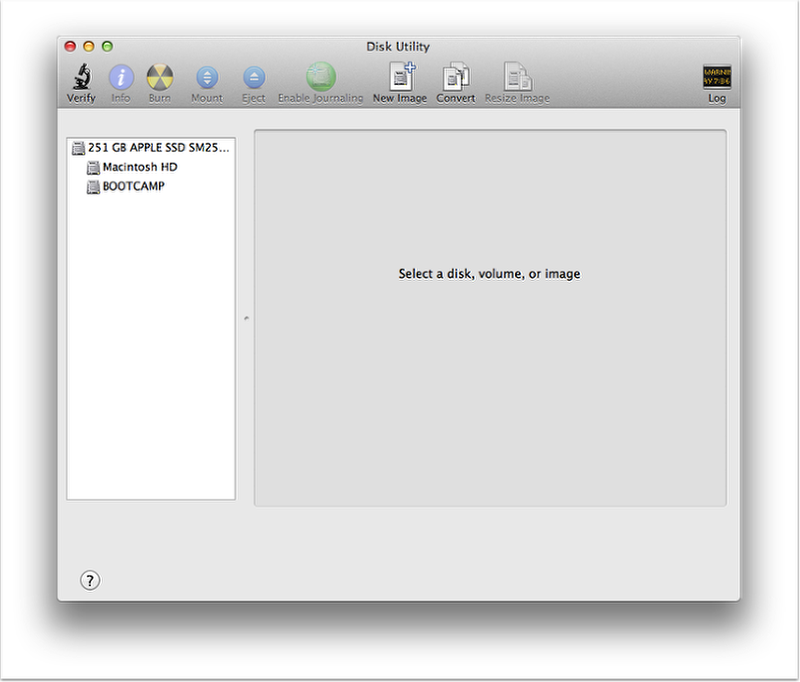
Task: Click the Enable Journaling icon
Action: (x=320, y=78)
